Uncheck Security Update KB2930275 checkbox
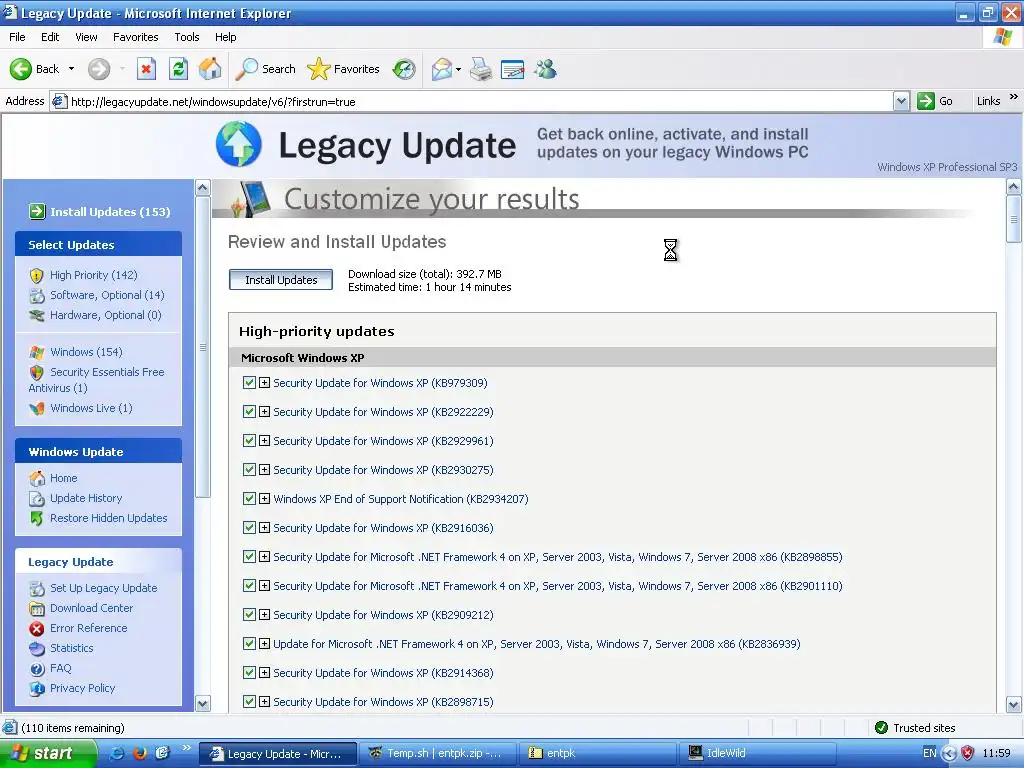Screen dimensions: 1024x768 tap(249, 470)
